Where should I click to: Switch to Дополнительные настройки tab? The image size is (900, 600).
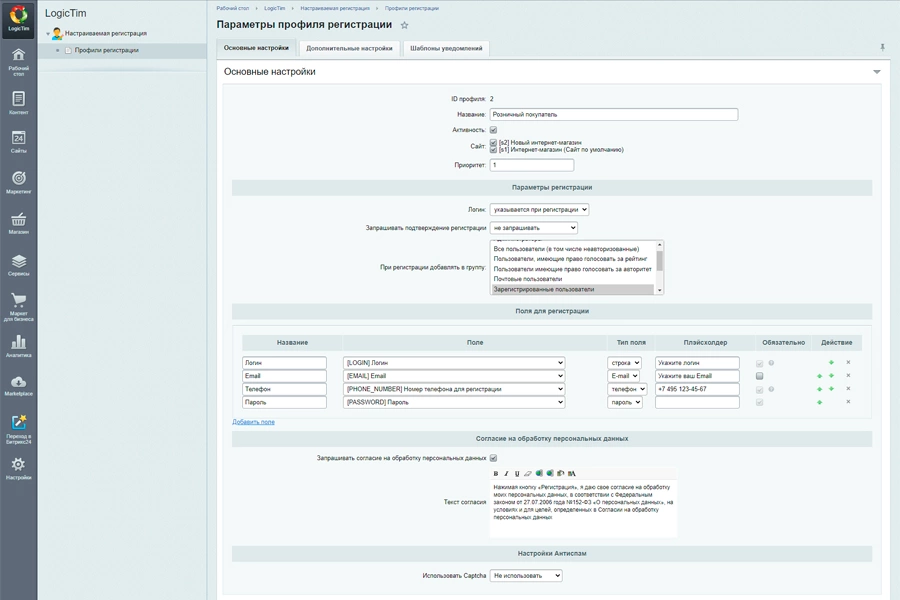coord(349,48)
